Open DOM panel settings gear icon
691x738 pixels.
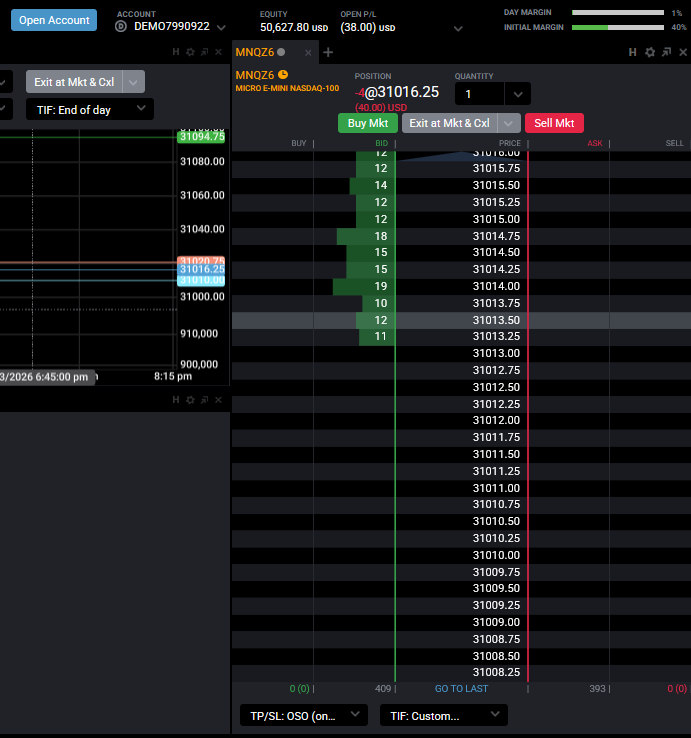pos(650,52)
